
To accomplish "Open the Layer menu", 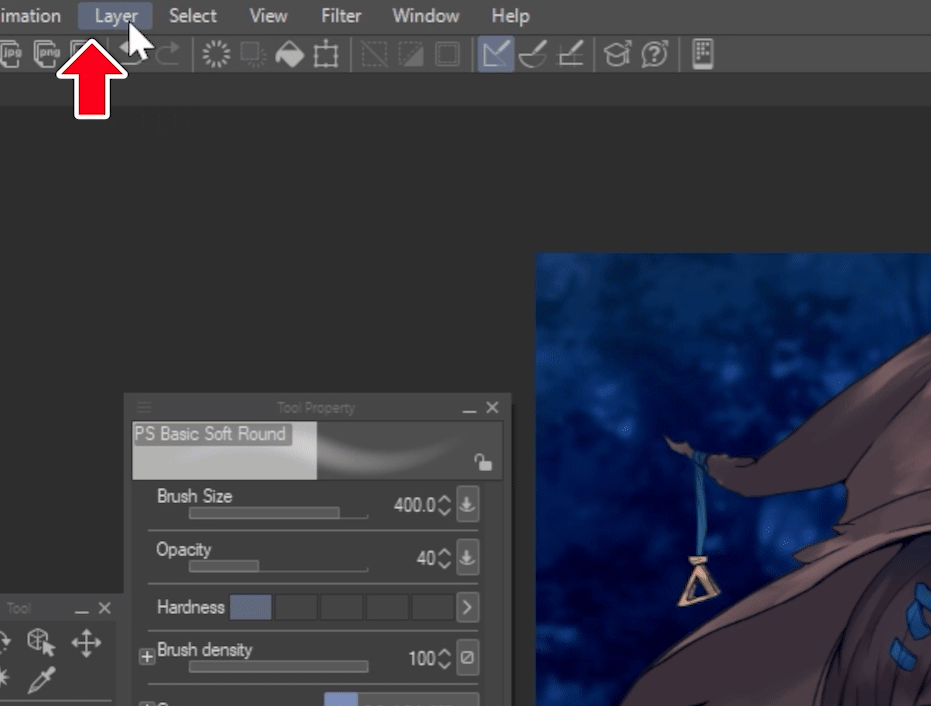I will pos(116,16).
